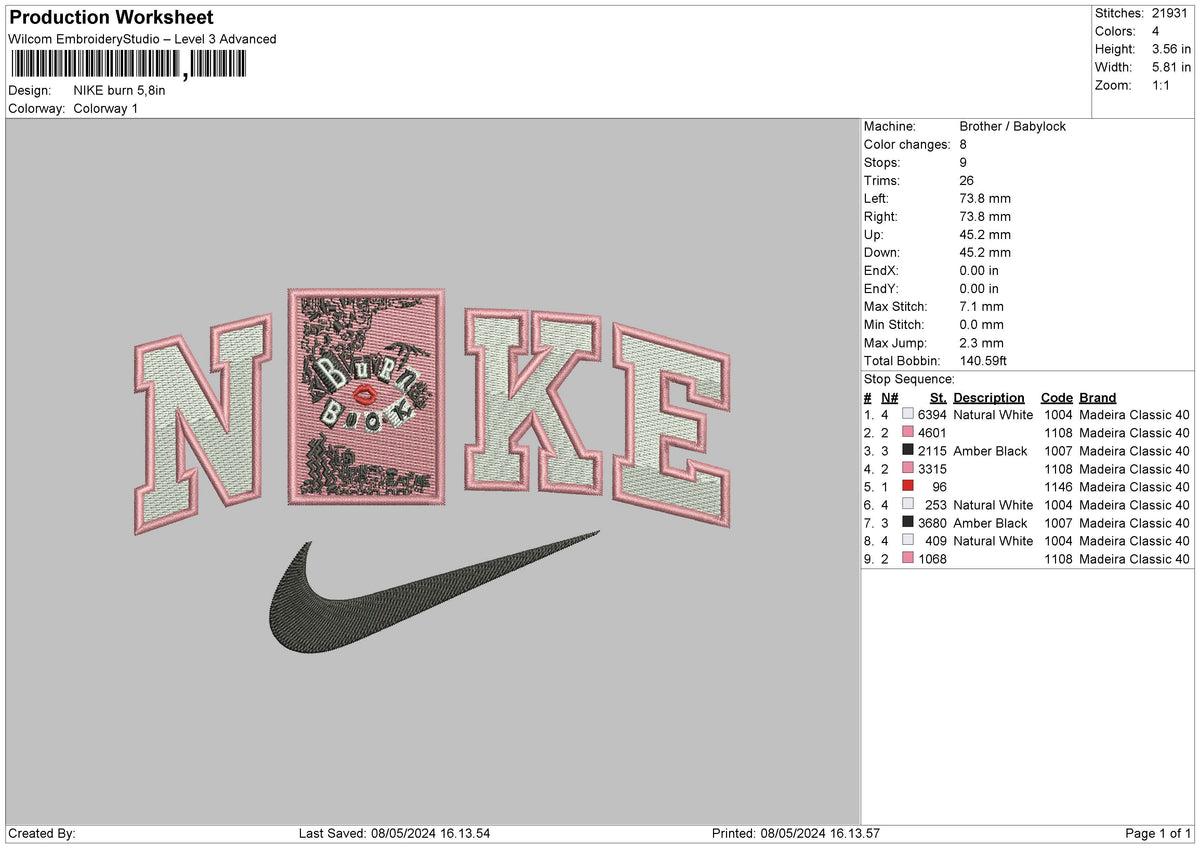Viewport: 1200px width, 848px height.
Task: Select the design name 'NIKE burn 5,8in'
Action: [x=120, y=90]
